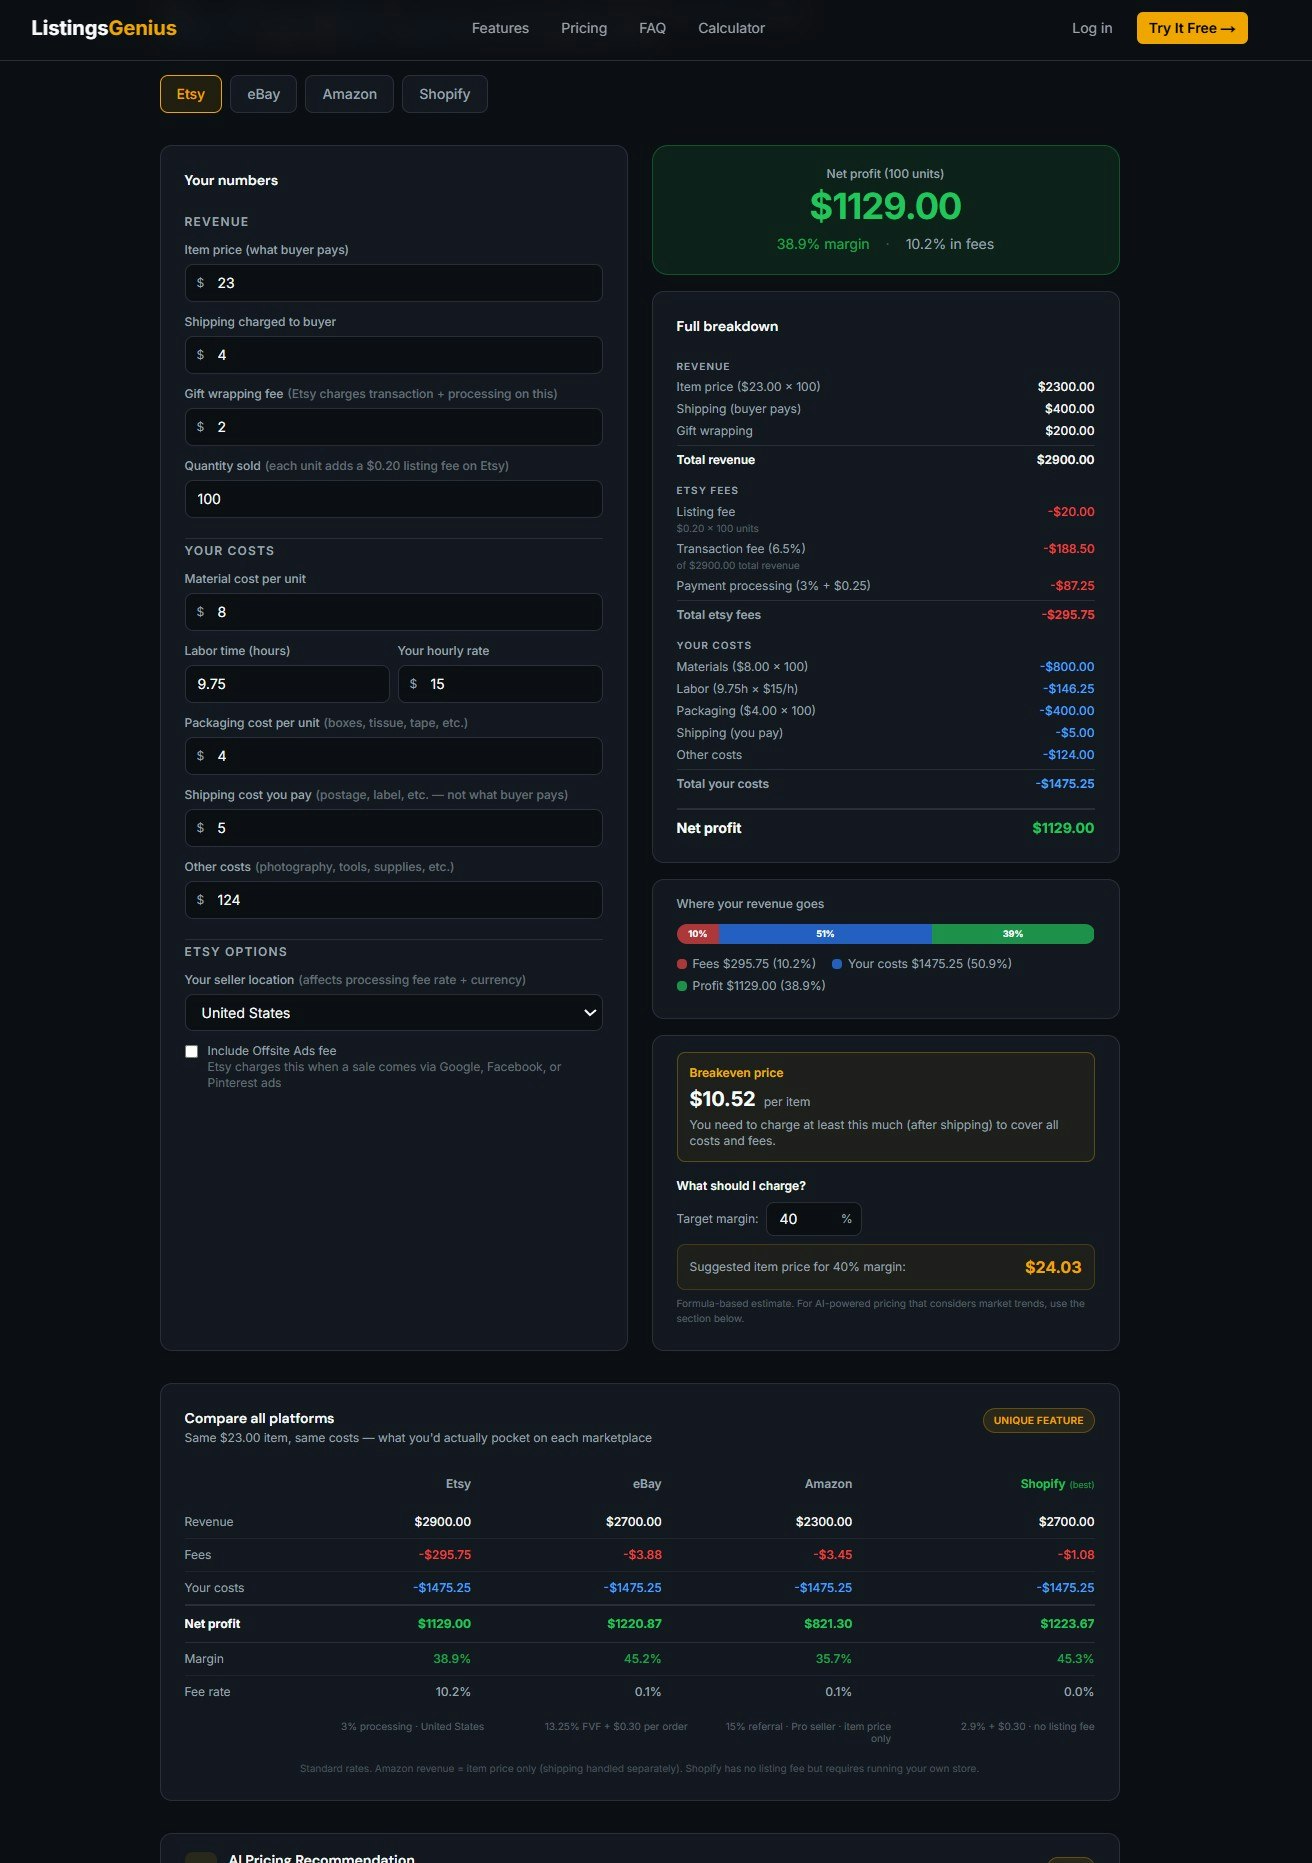Click the Other costs input field

point(393,900)
